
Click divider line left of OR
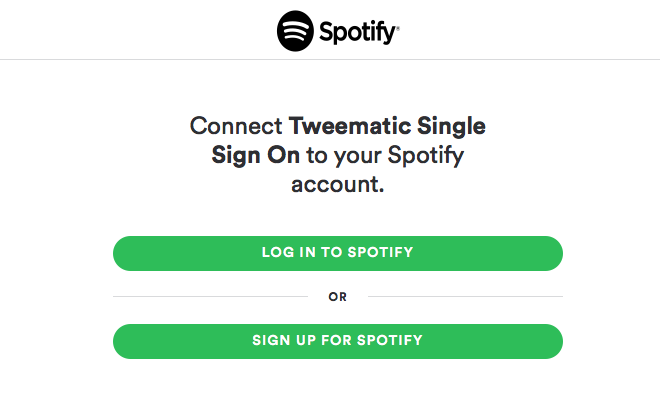coord(210,296)
